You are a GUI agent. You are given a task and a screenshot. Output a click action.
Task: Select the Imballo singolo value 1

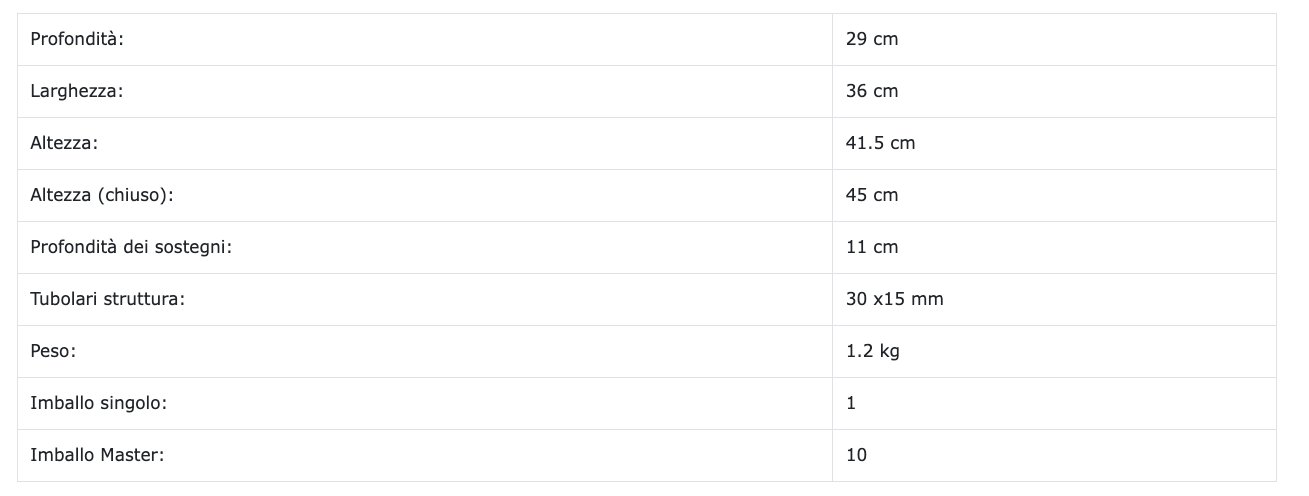click(851, 403)
